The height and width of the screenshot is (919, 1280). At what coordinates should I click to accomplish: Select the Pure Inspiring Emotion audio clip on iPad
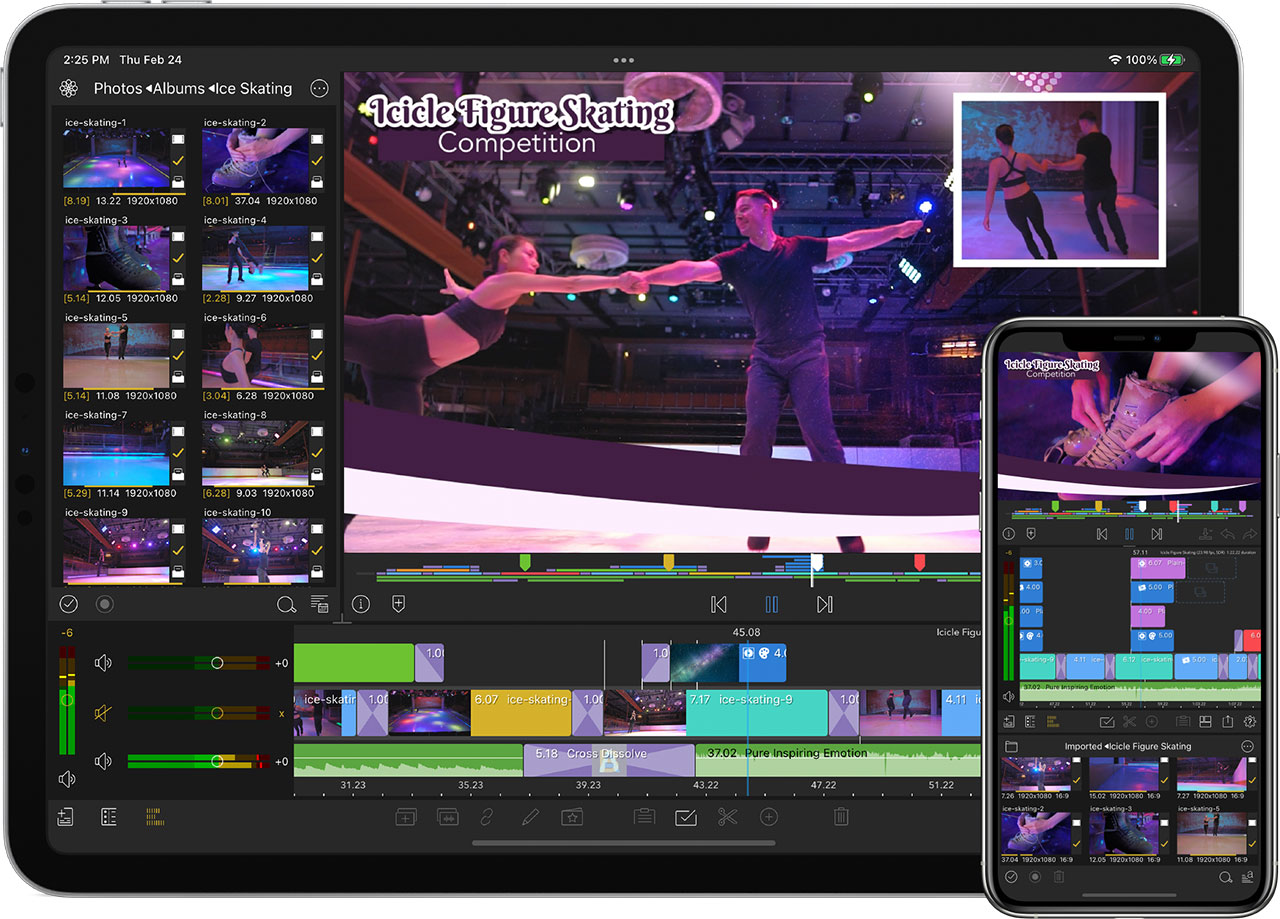(x=837, y=761)
